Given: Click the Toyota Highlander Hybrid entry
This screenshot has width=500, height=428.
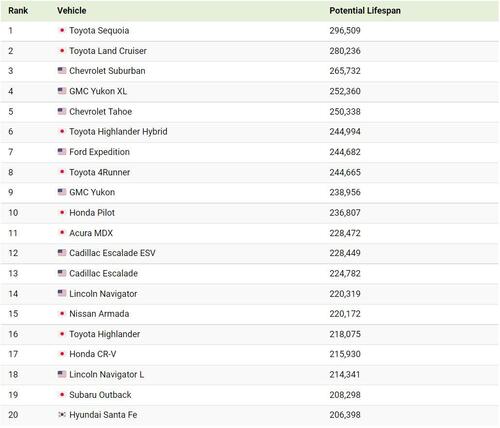Looking at the screenshot, I should 118,132.
